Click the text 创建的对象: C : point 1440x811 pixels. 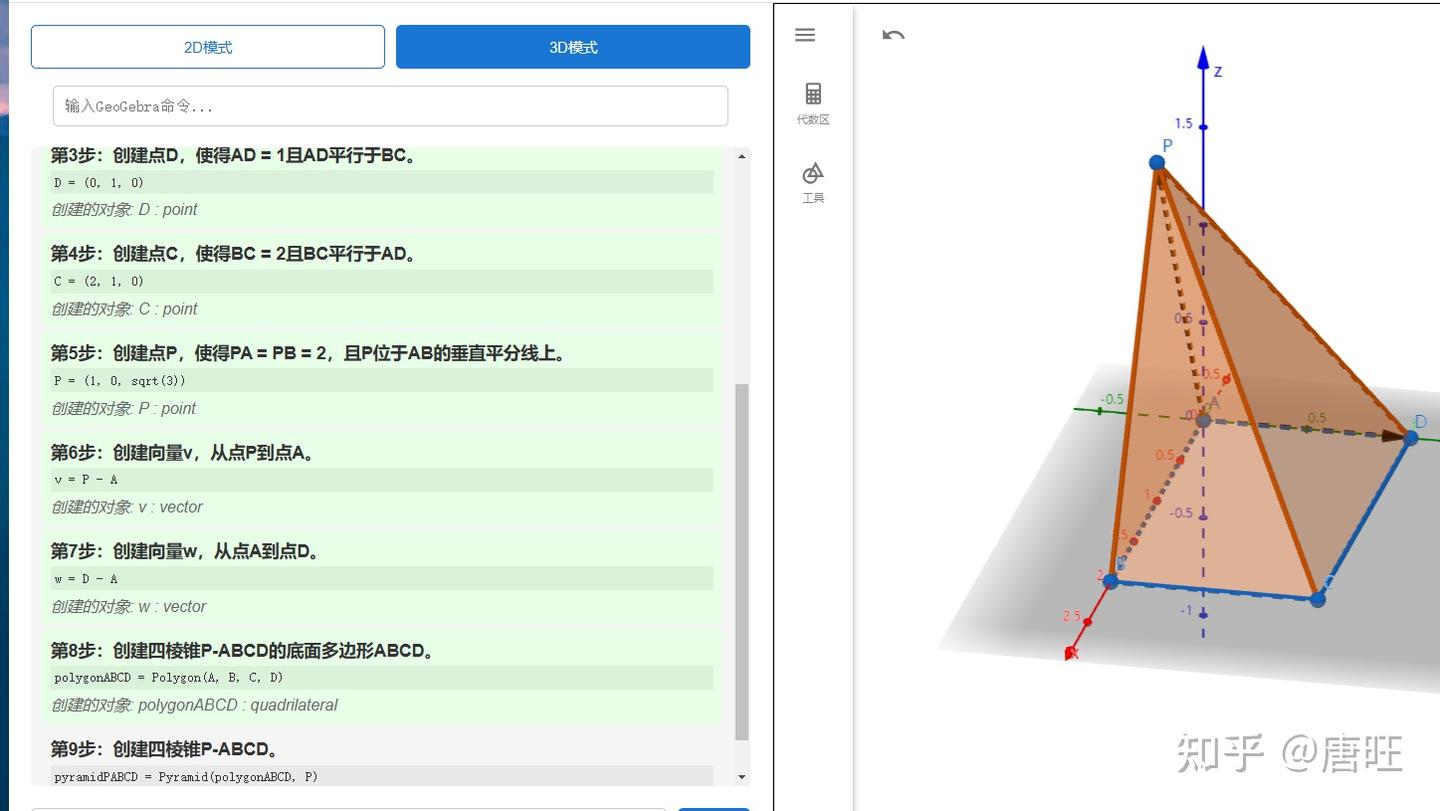(124, 308)
